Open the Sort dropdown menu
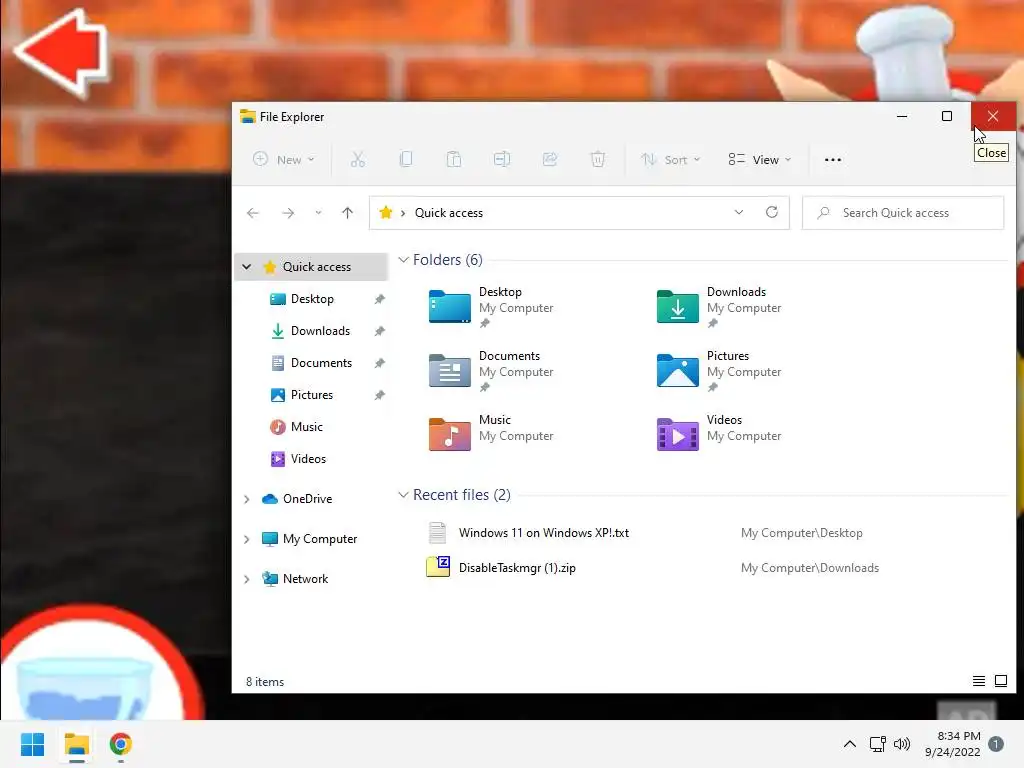This screenshot has width=1024, height=768. pos(671,159)
